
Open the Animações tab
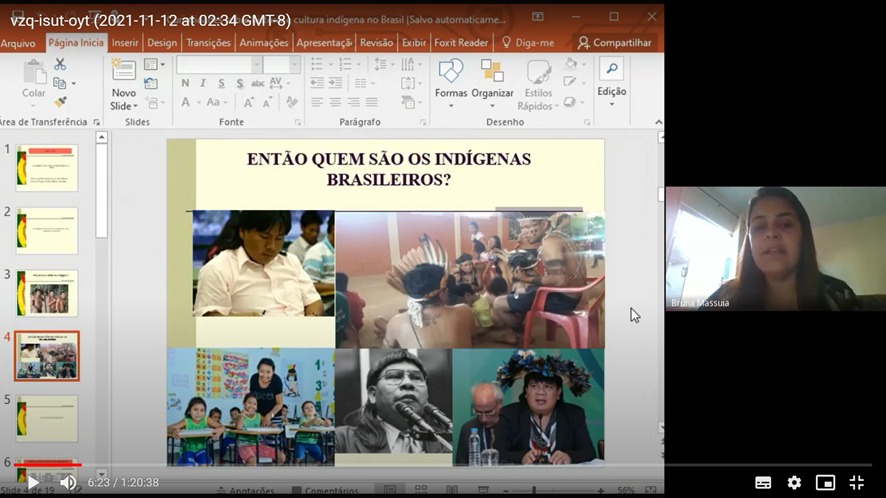point(263,42)
